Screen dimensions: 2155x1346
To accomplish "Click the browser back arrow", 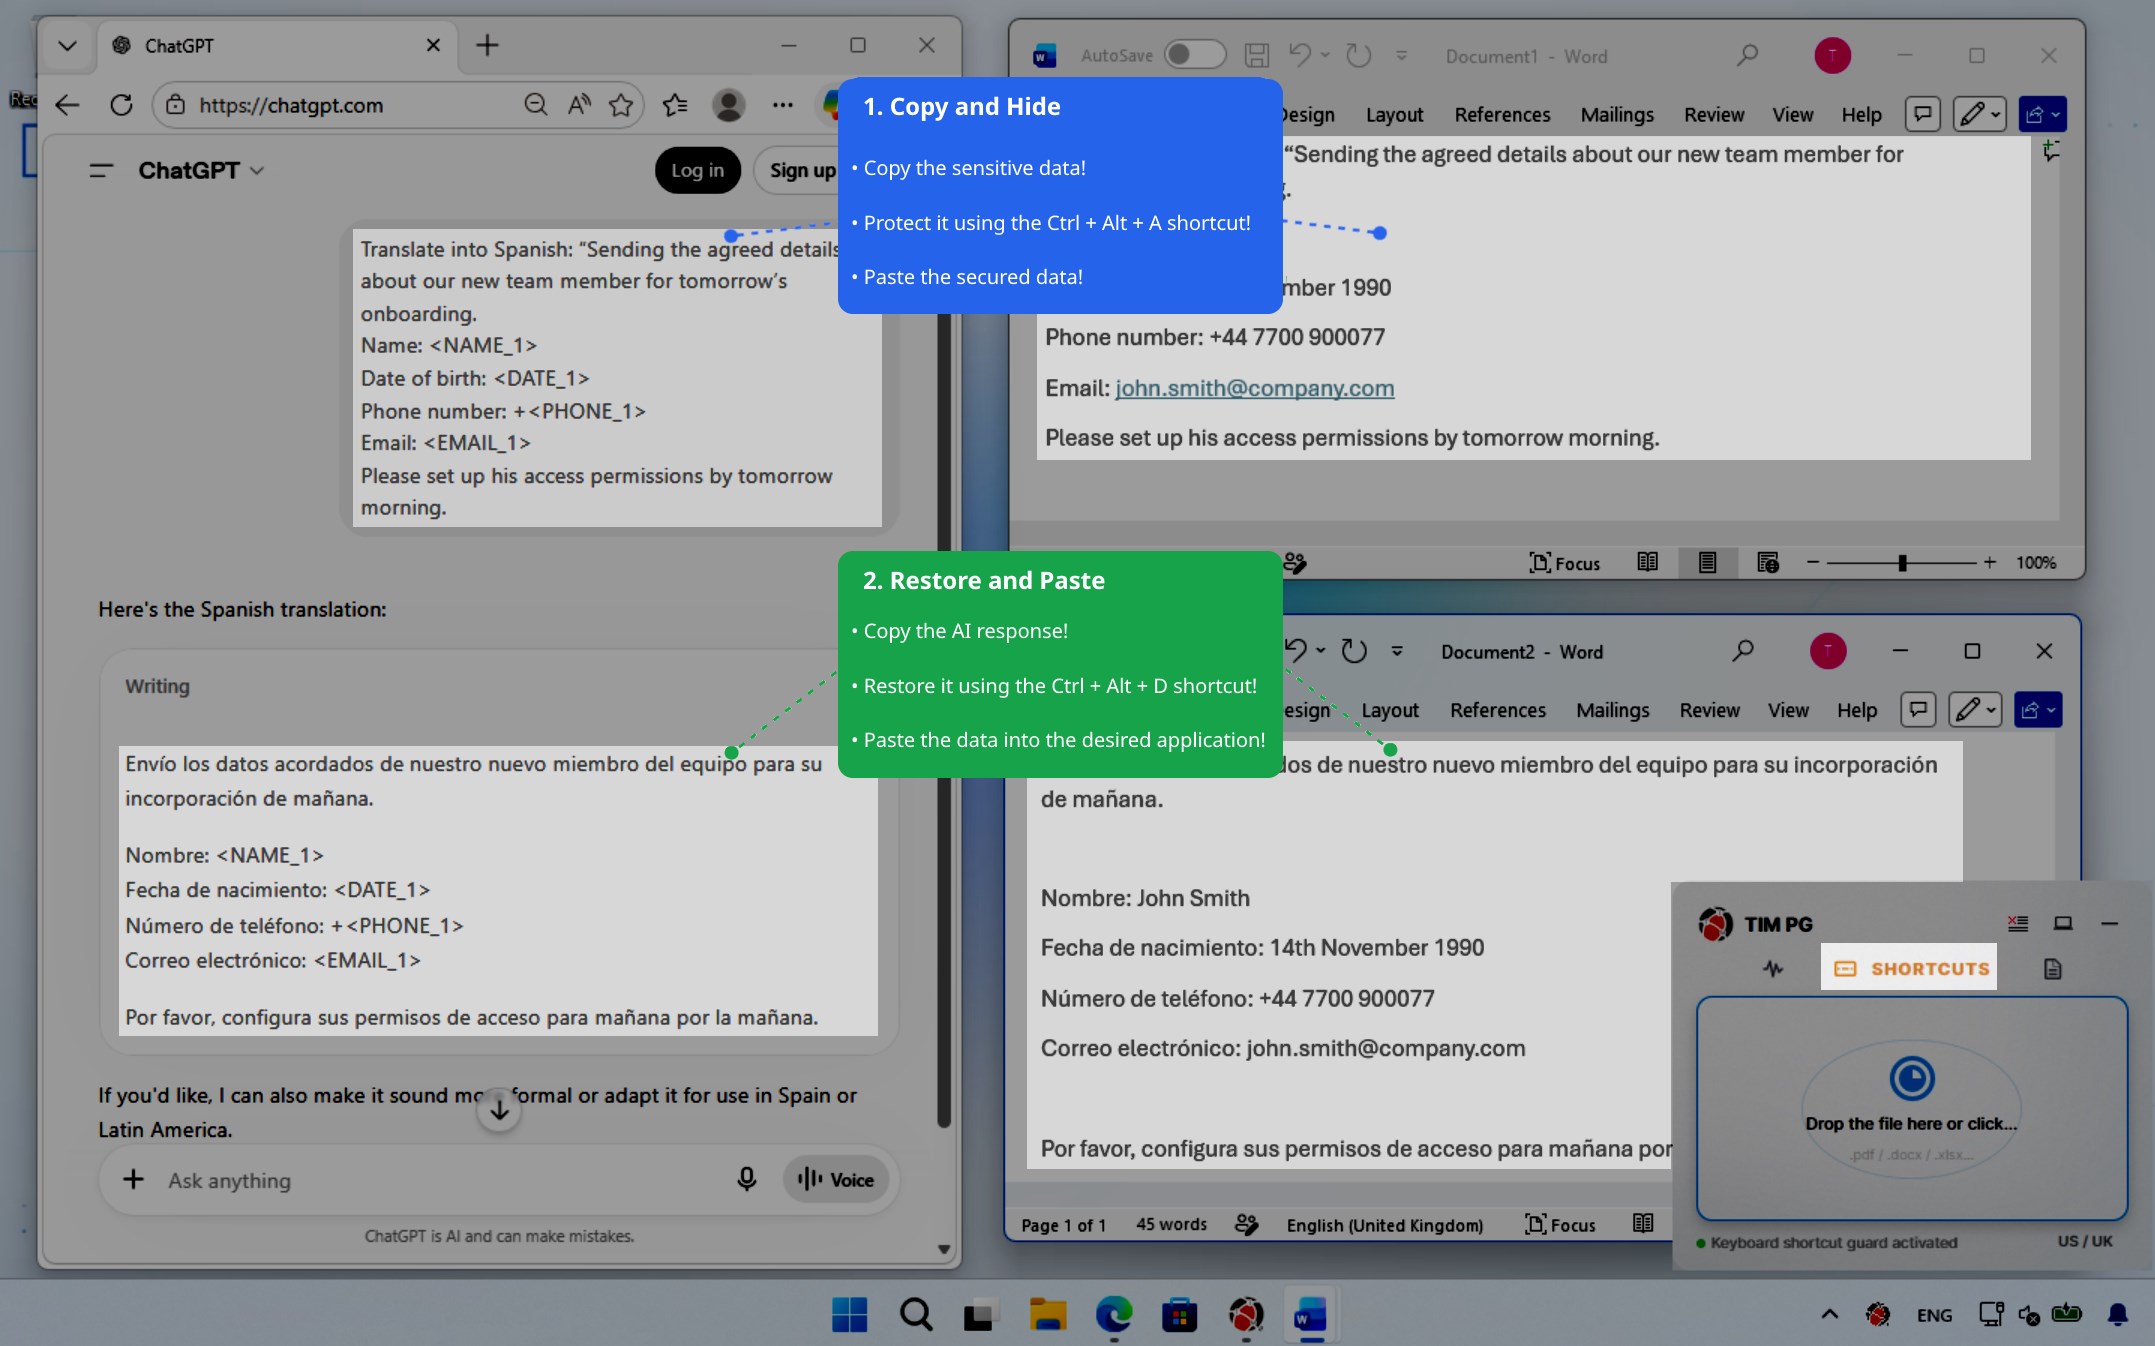I will [67, 105].
